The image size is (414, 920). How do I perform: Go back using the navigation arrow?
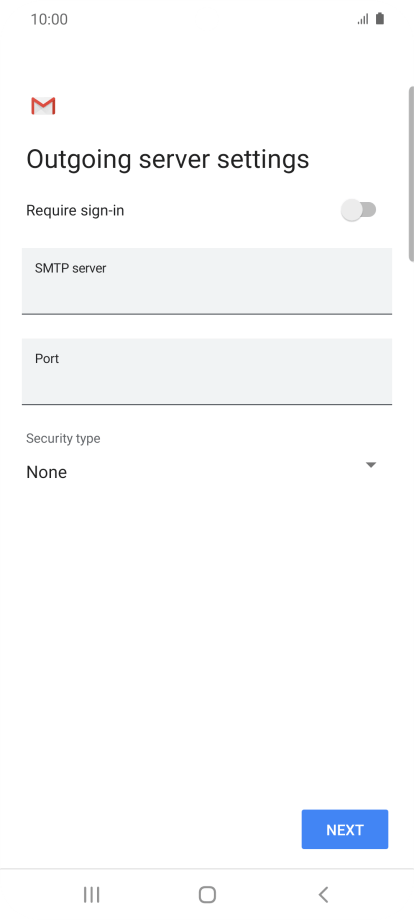tap(323, 895)
